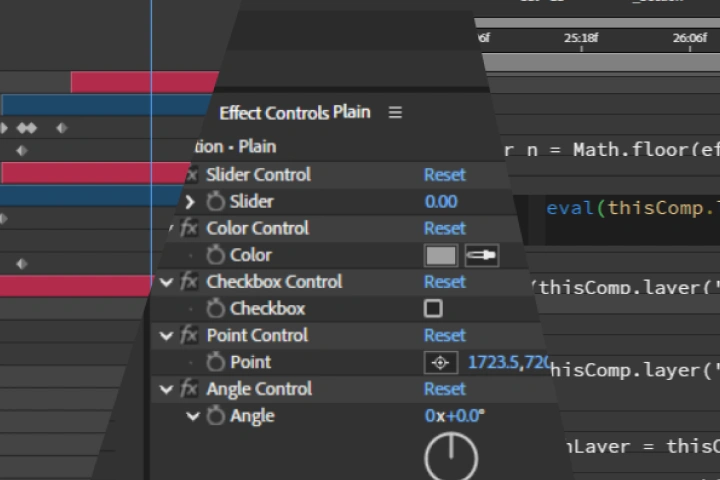Select the top red layer bar
This screenshot has height=480, width=720.
point(145,82)
